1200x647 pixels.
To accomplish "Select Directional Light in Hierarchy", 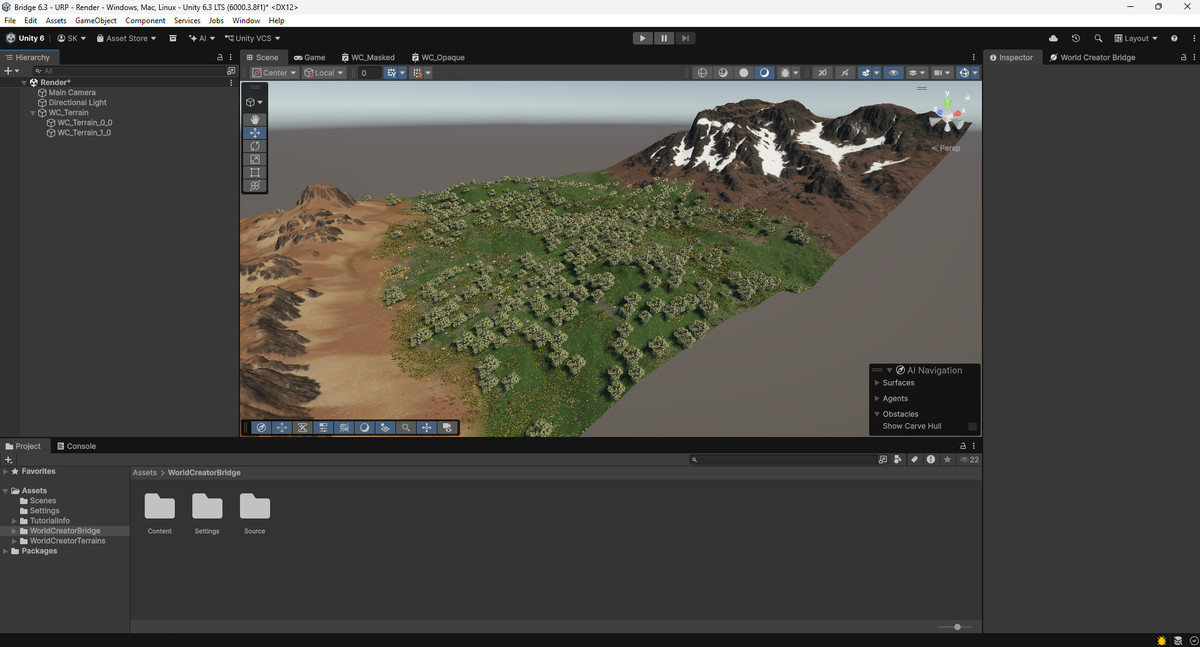I will [77, 102].
